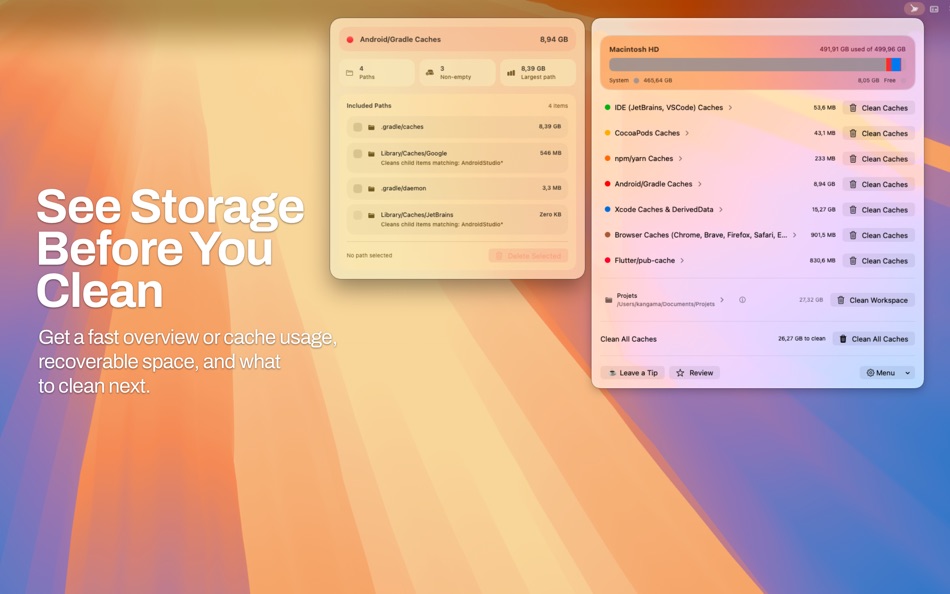Click the gray System legend dot
The image size is (950, 594).
click(x=636, y=80)
